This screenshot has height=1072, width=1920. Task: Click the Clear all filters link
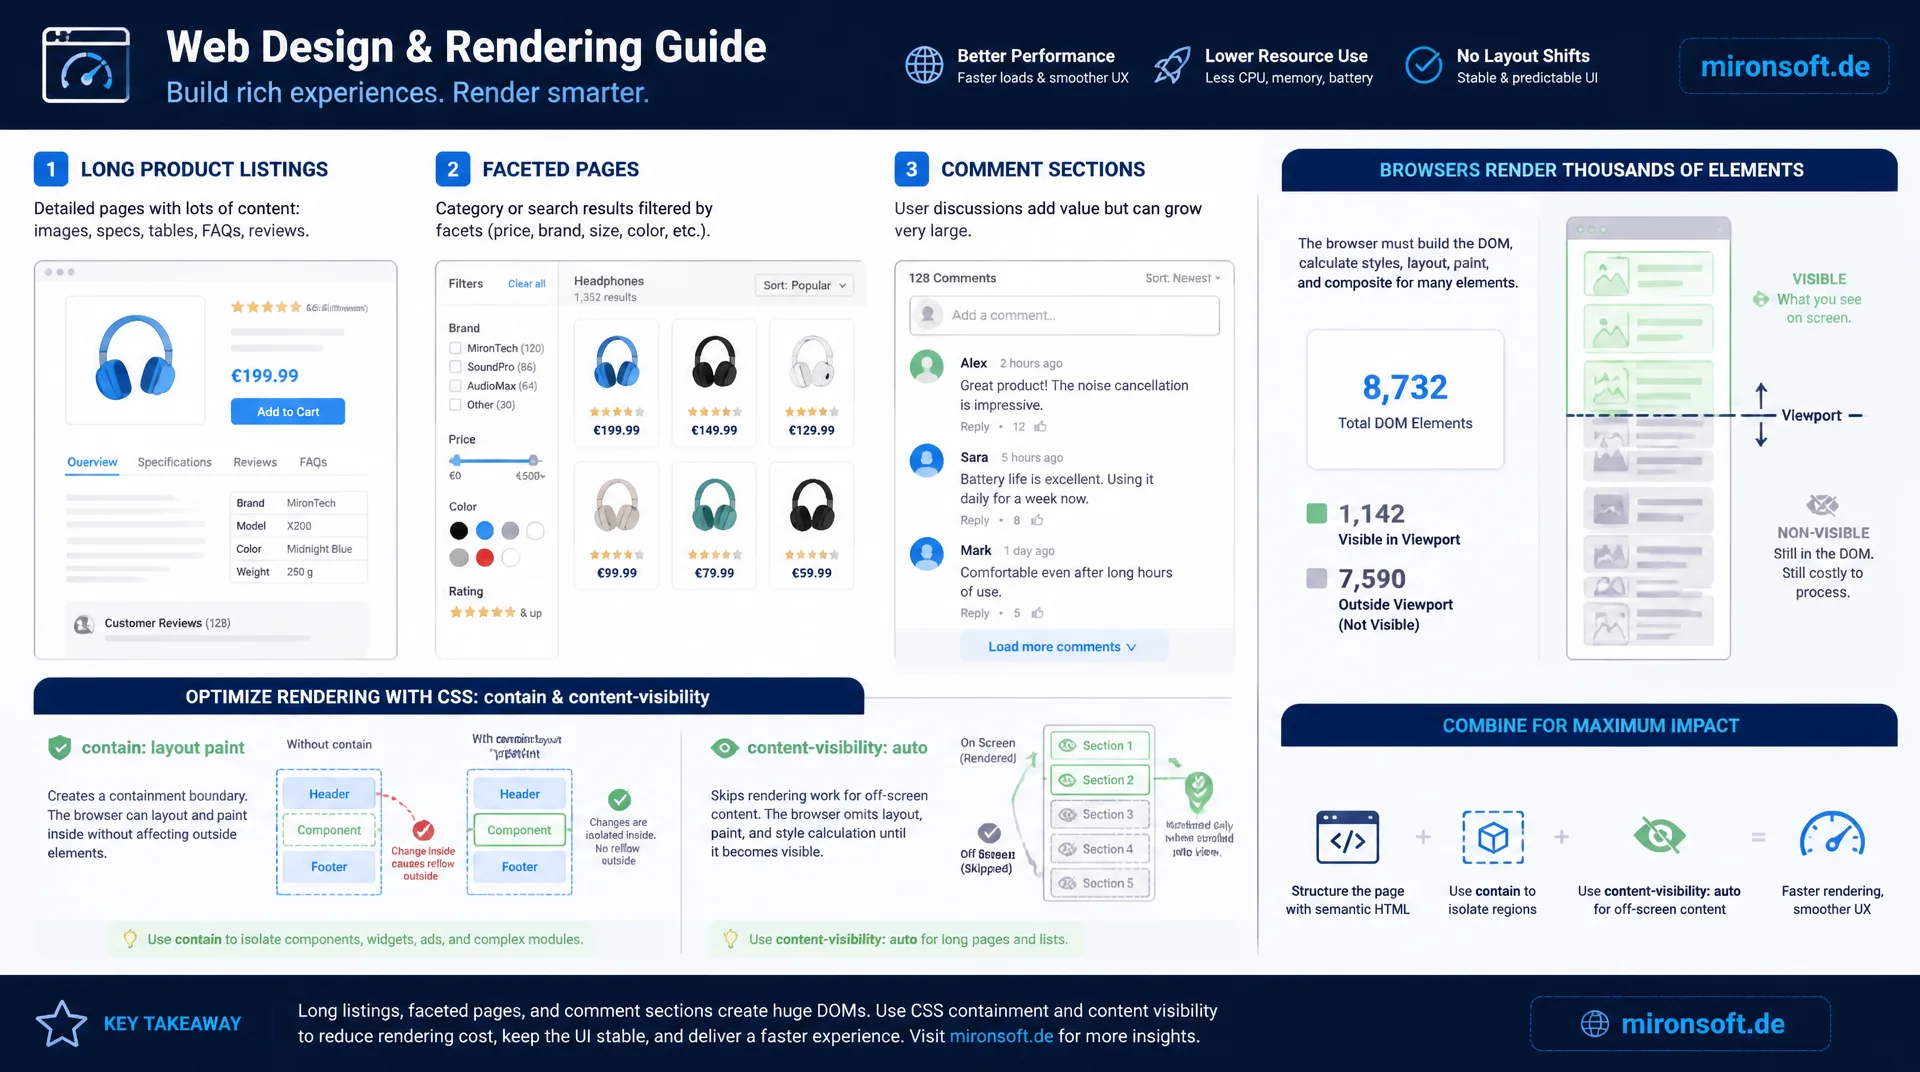point(527,284)
